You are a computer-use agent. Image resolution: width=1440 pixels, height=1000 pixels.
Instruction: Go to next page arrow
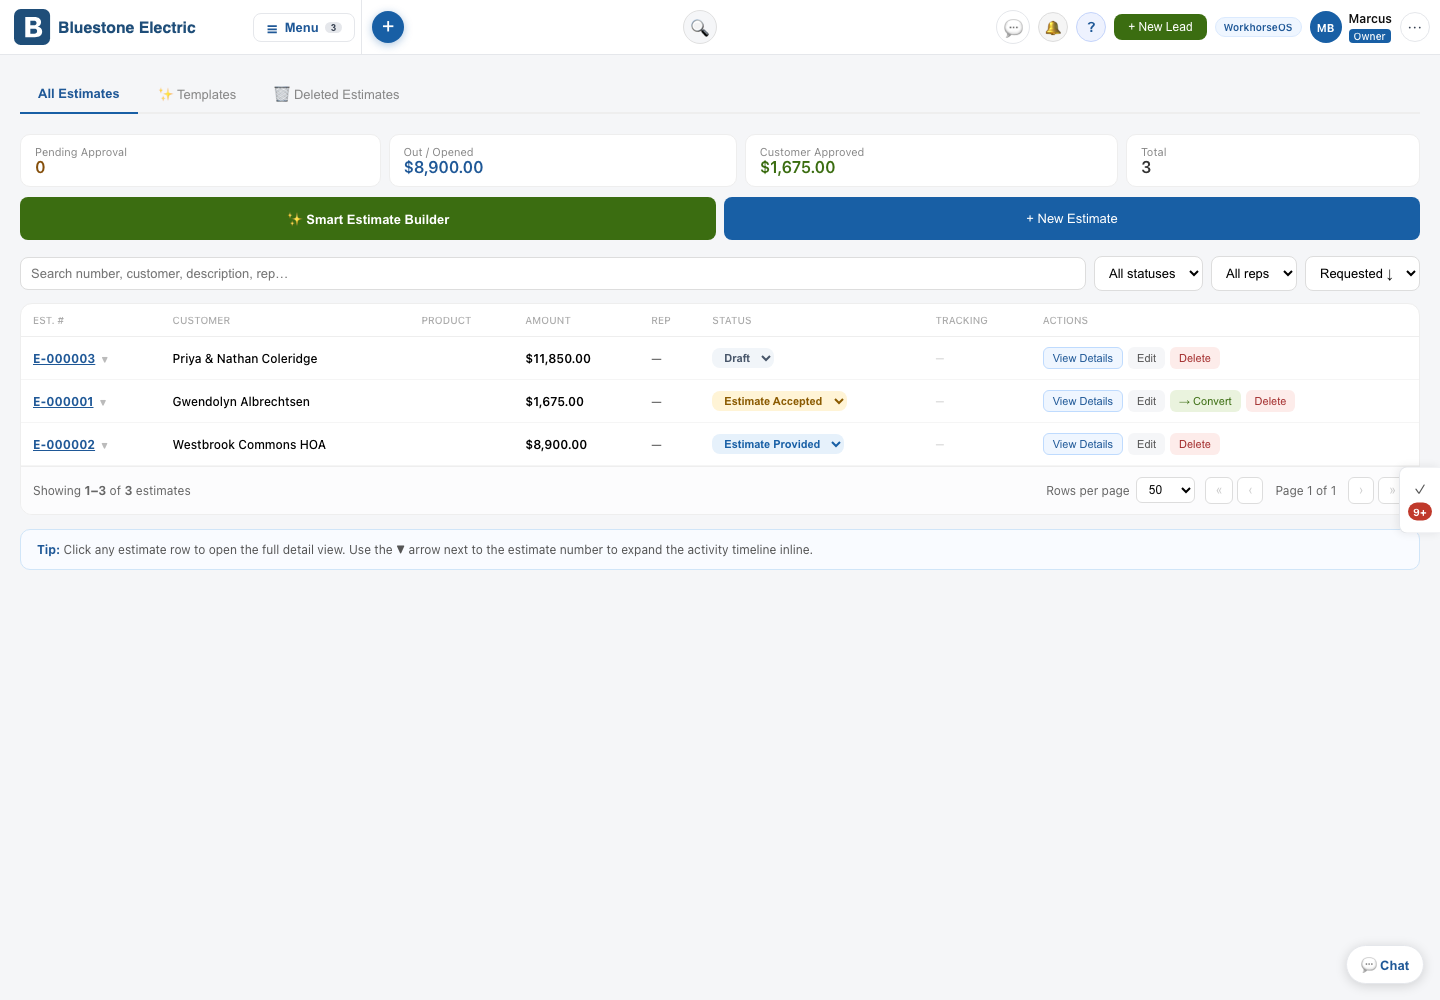tap(1361, 490)
